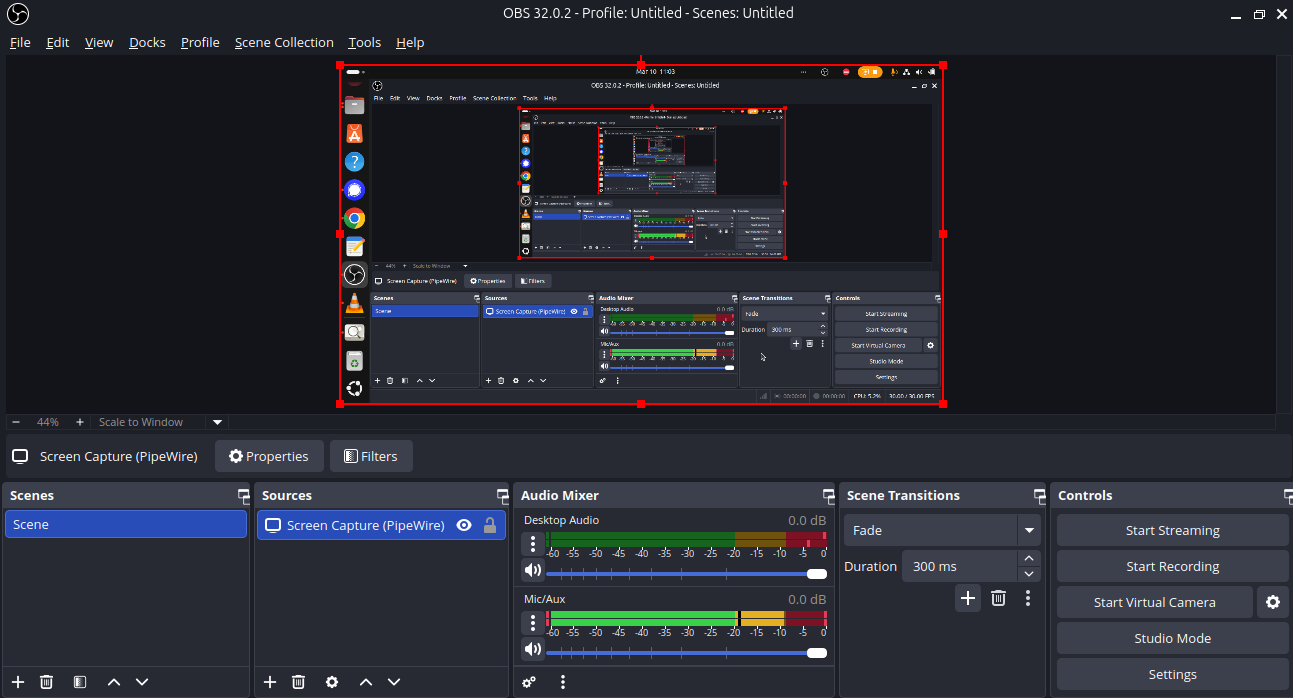Click the Studio Mode button
This screenshot has height=698, width=1293.
(1172, 638)
